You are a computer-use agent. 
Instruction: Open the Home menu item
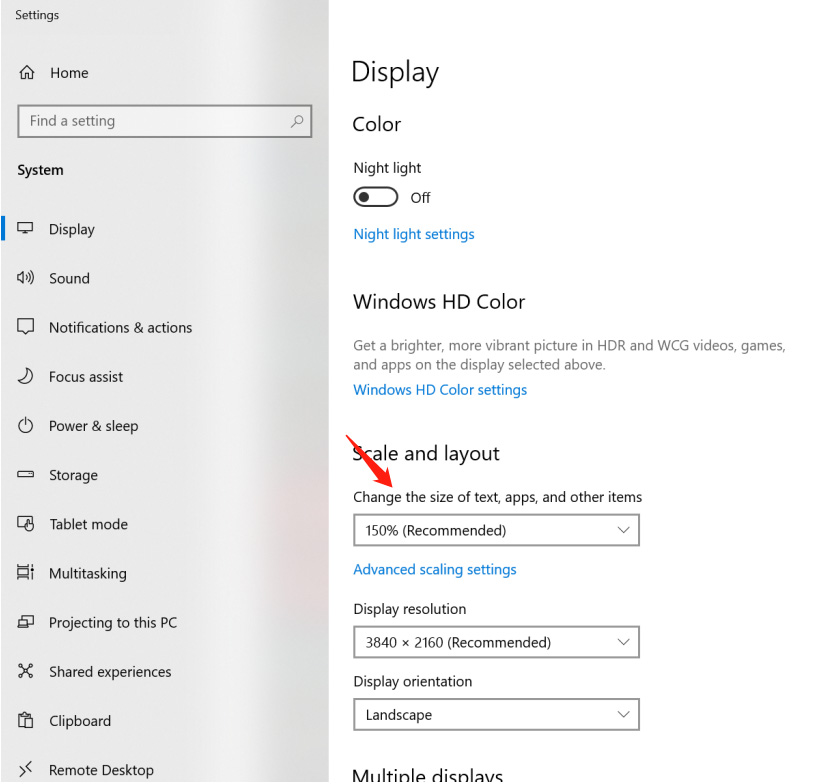[69, 73]
